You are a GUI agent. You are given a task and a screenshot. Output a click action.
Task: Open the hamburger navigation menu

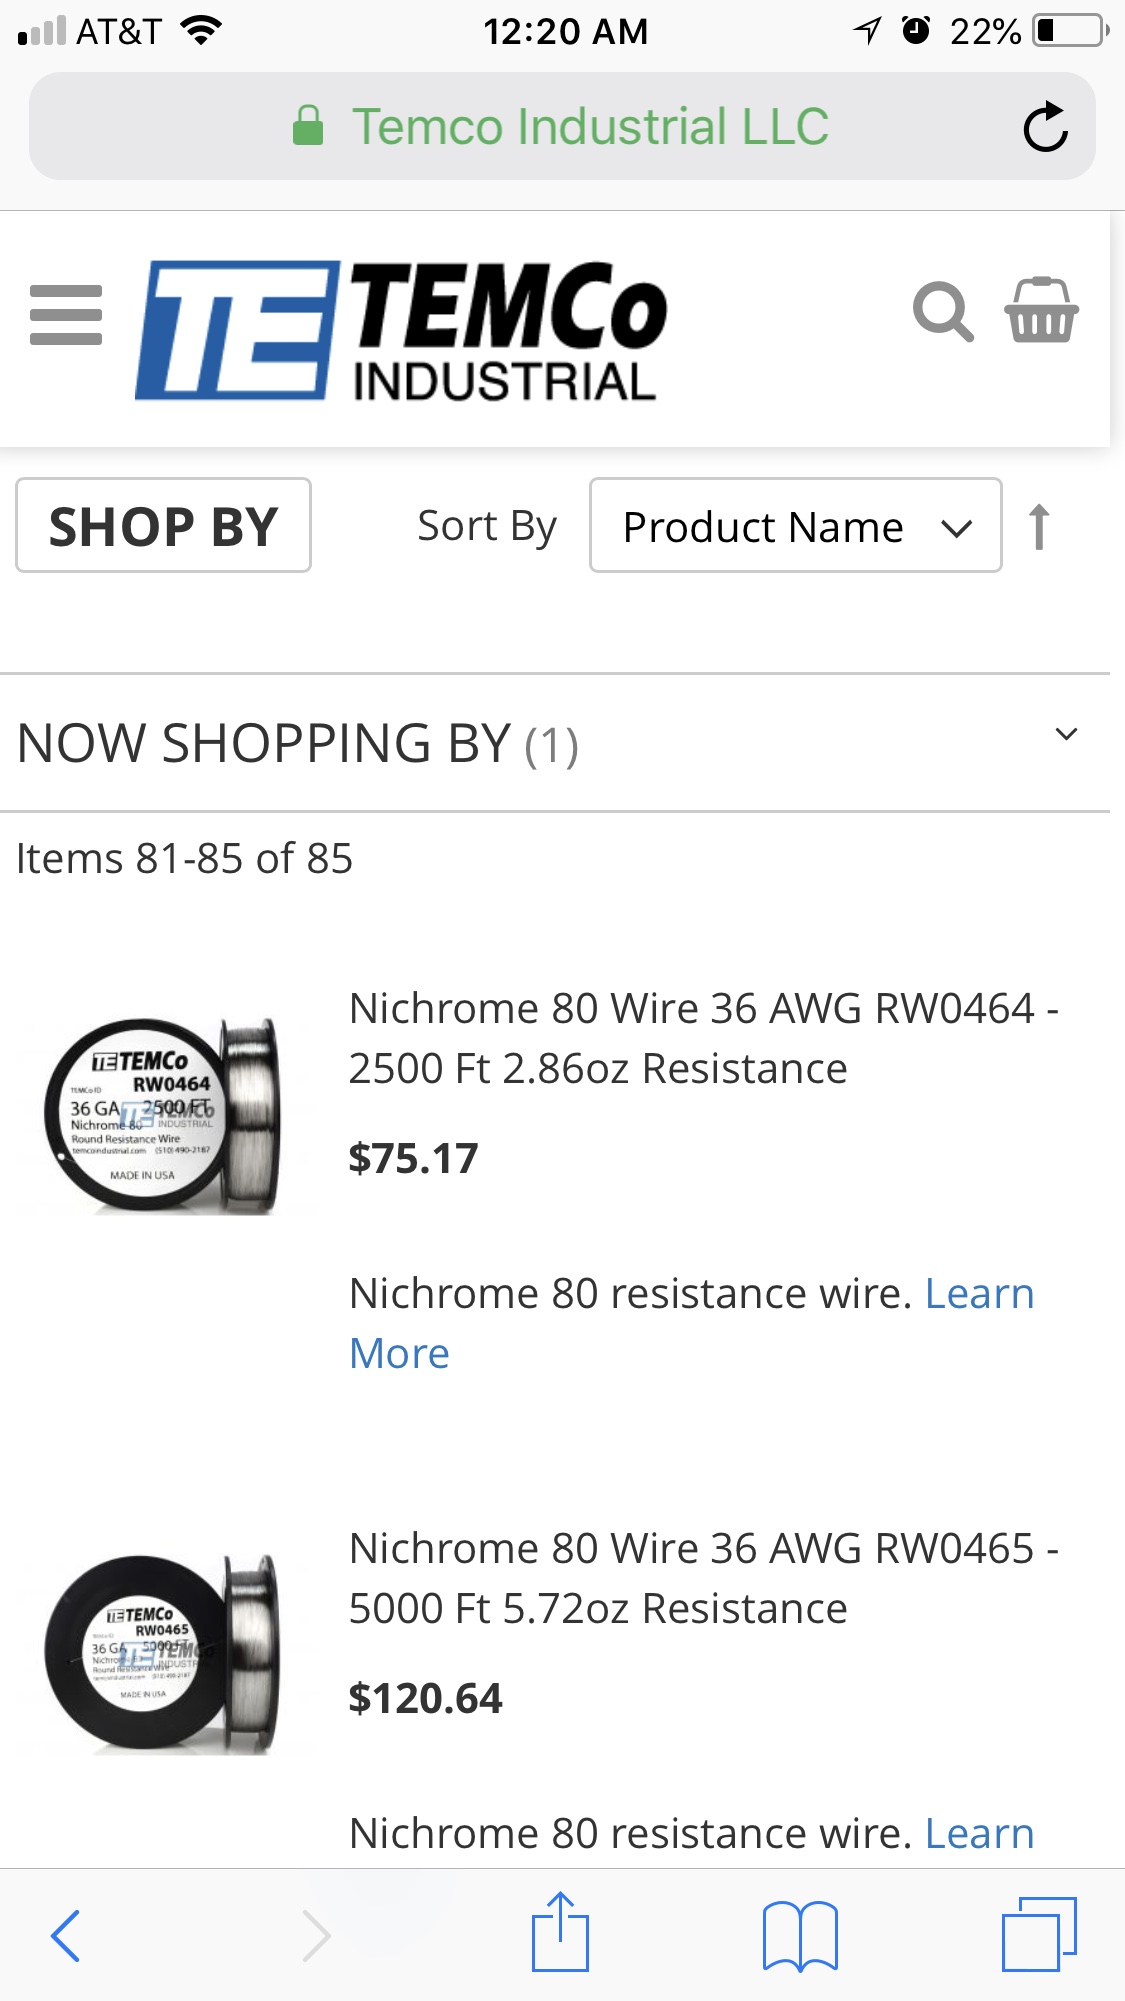coord(66,315)
